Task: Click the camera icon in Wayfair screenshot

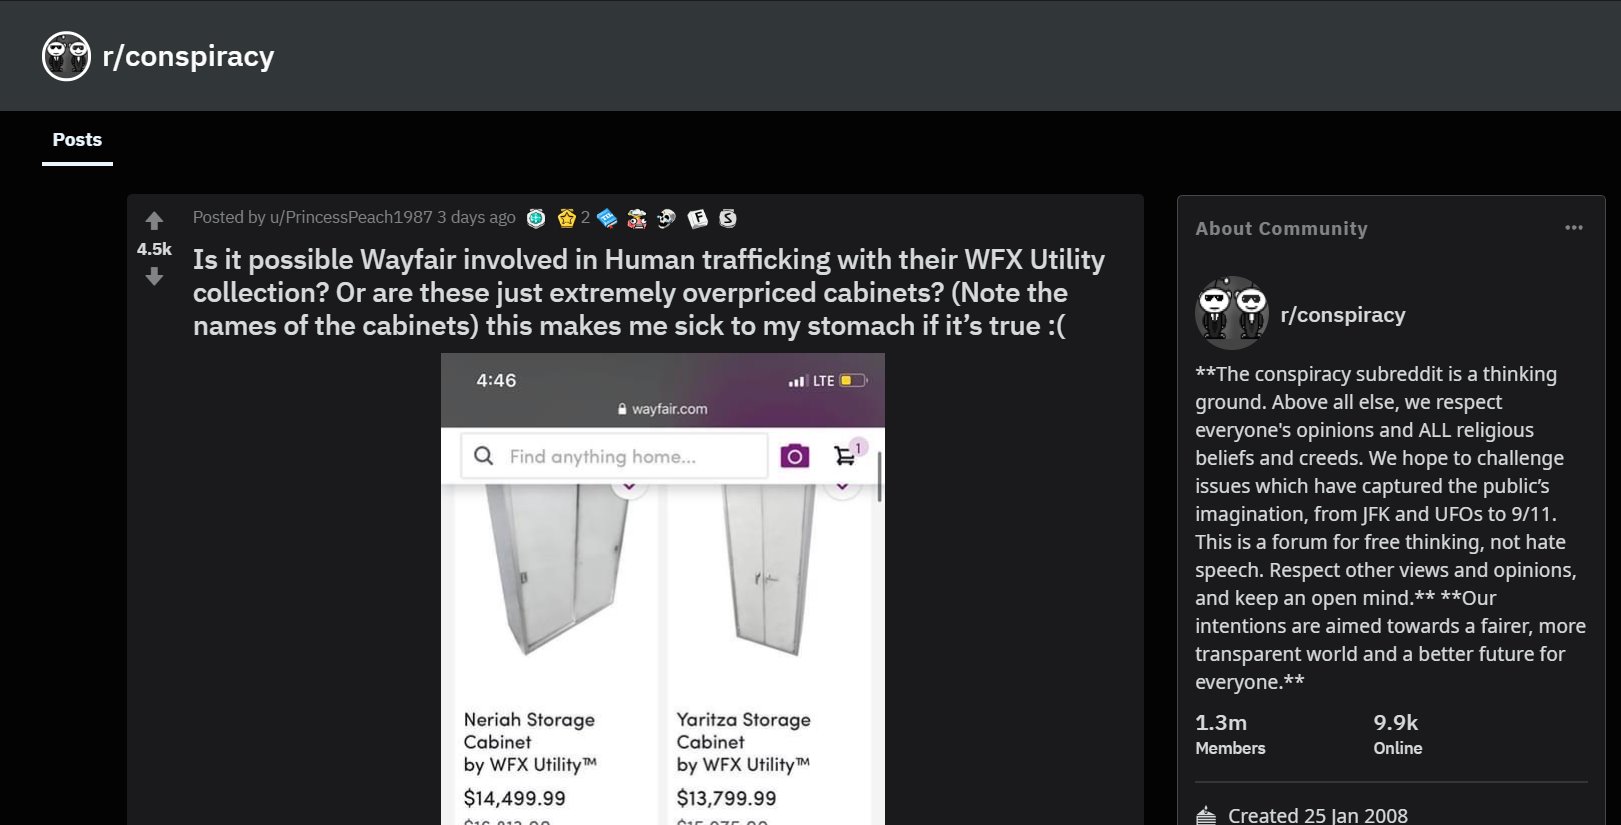Action: [795, 456]
